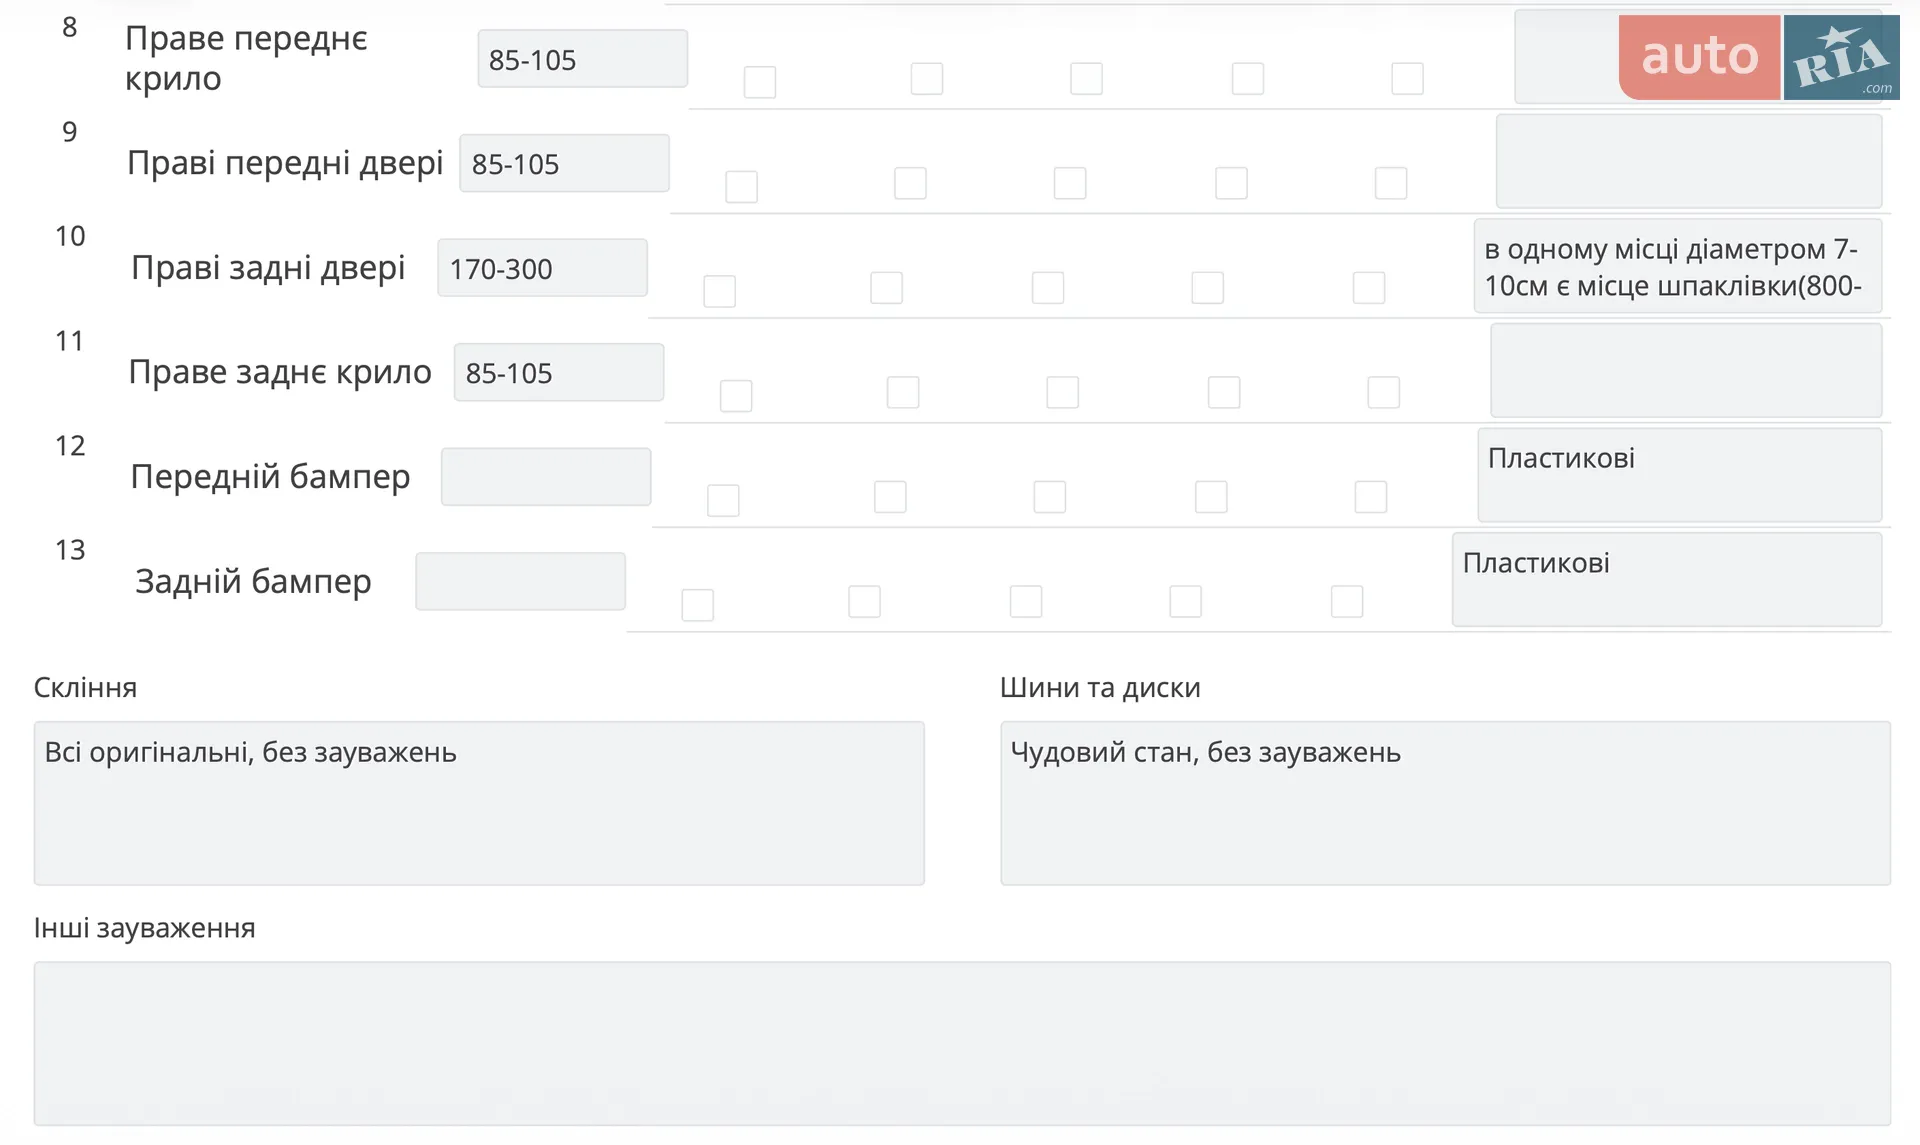Tick the fourth checkbox for Передній бампер
The height and width of the screenshot is (1145, 1920).
[x=1211, y=497]
